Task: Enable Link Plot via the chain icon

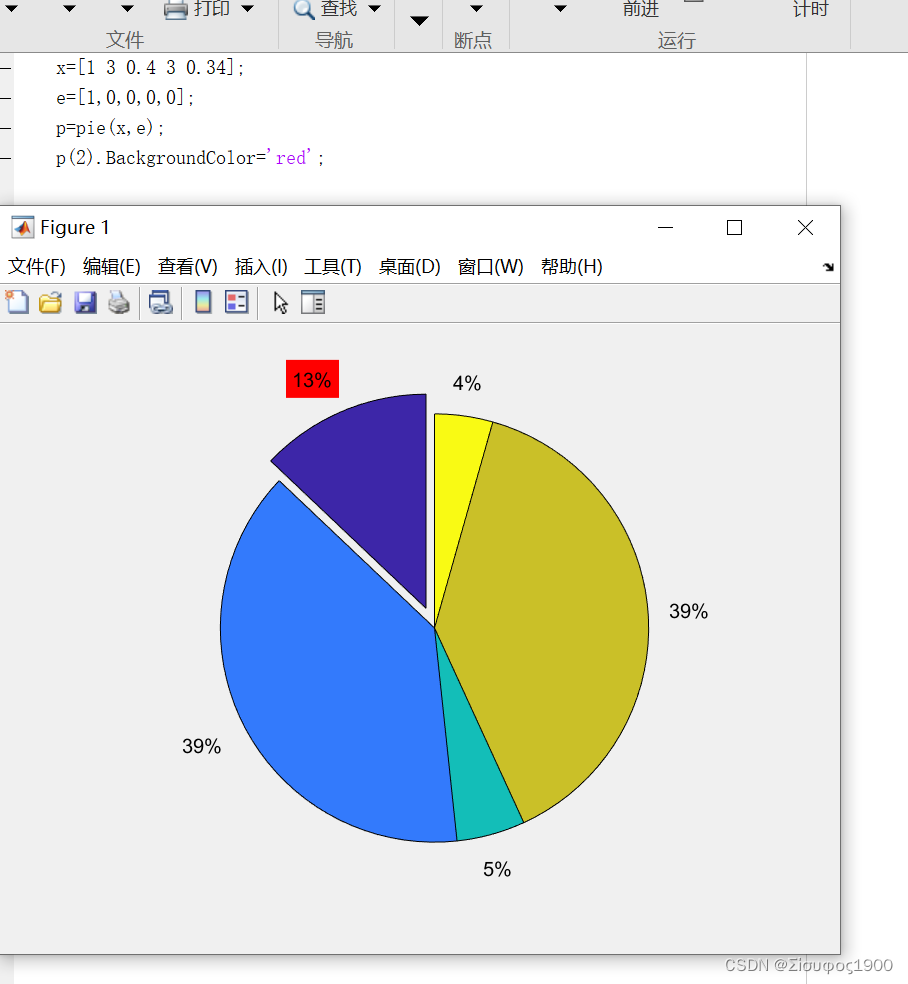Action: [x=160, y=301]
